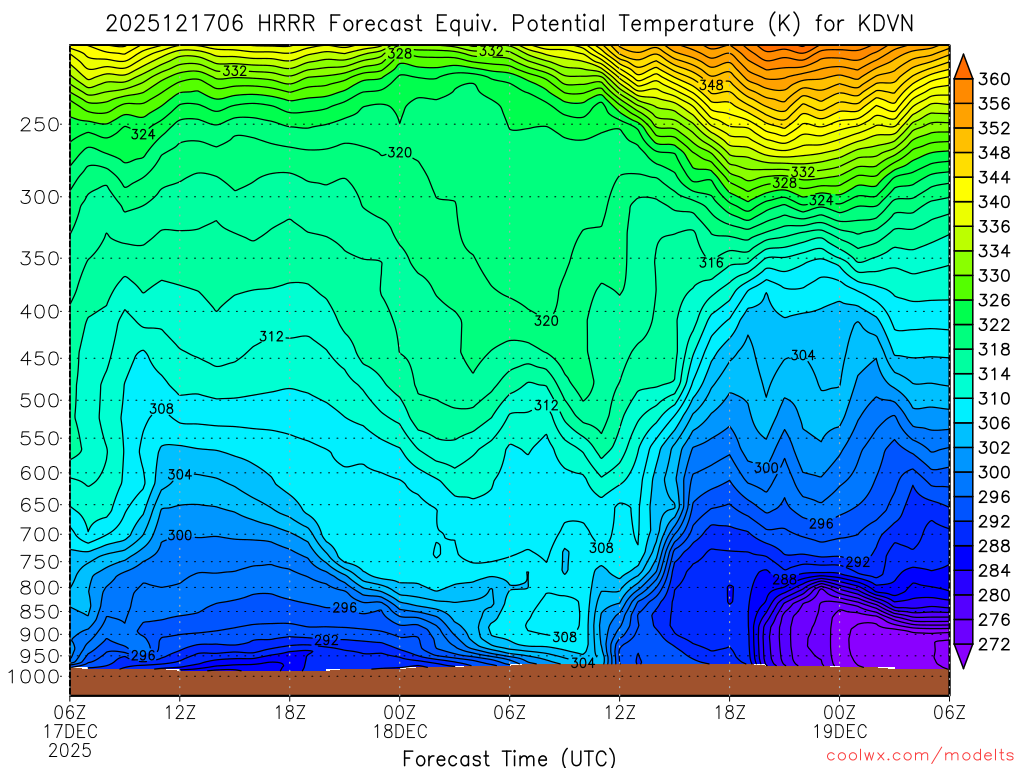Select the 1000 pressure level label
Screen dimensions: 1024x768
(x=35, y=677)
